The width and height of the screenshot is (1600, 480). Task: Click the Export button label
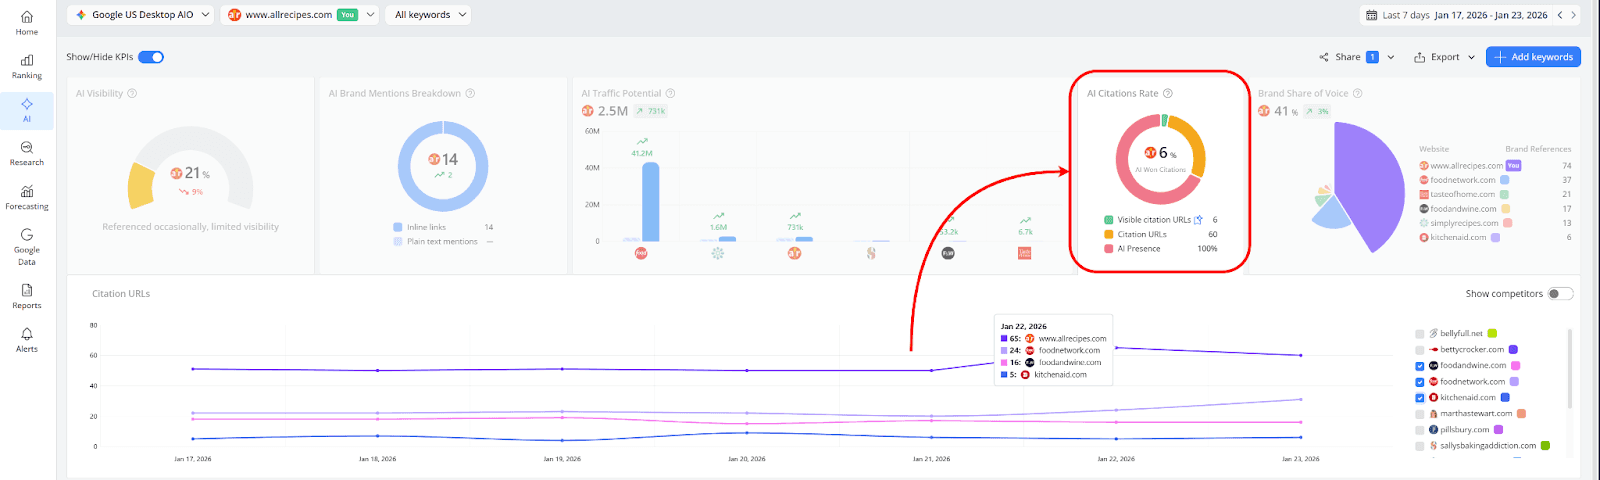coord(1445,57)
